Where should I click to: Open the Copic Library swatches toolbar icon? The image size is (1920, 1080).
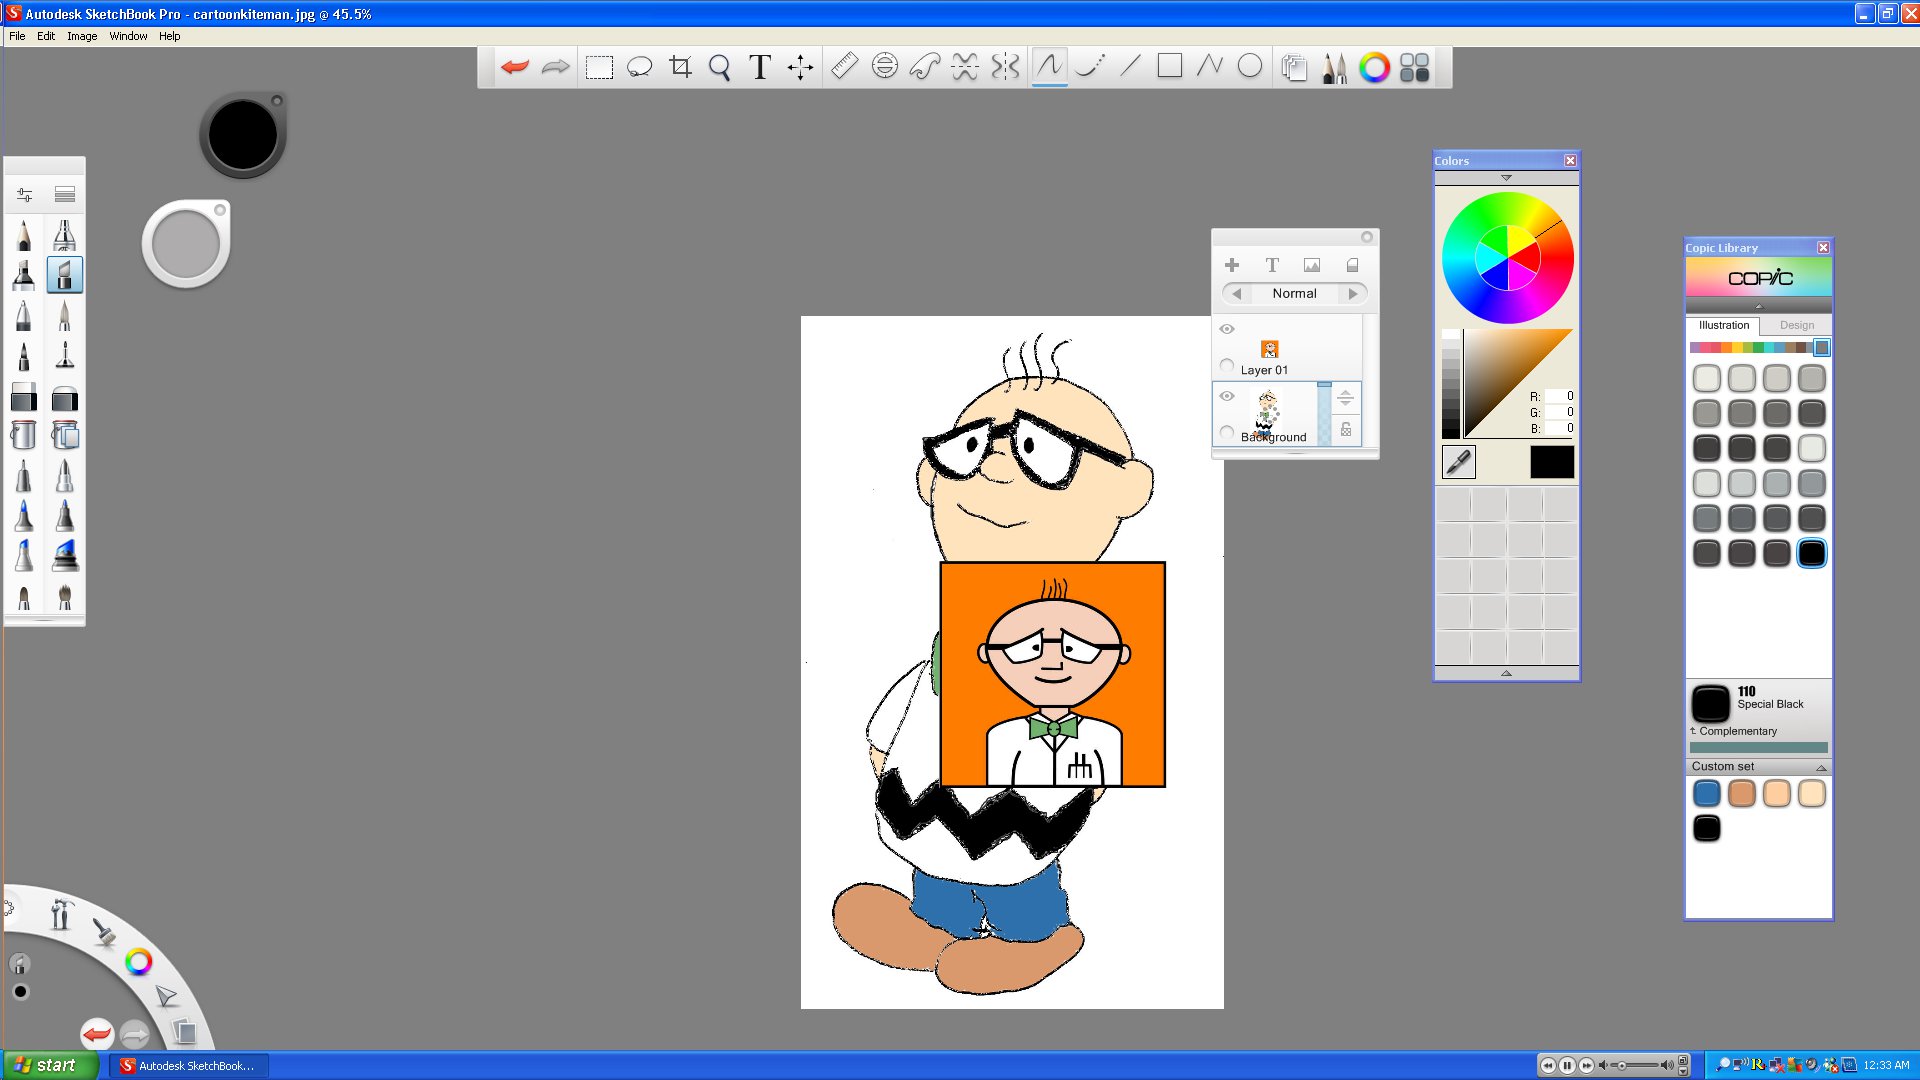pos(1415,67)
